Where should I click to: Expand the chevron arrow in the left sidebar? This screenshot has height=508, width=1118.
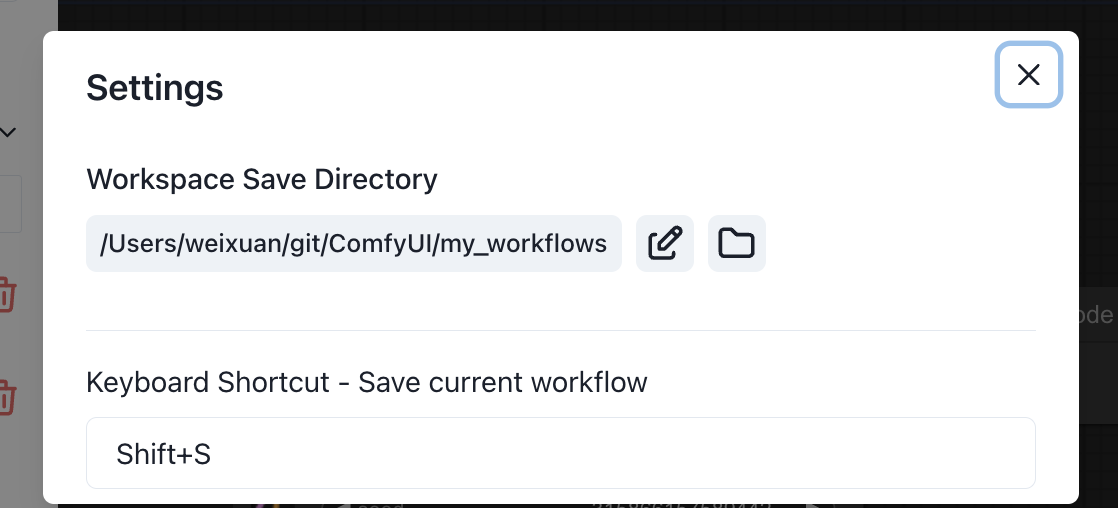click(x=8, y=132)
